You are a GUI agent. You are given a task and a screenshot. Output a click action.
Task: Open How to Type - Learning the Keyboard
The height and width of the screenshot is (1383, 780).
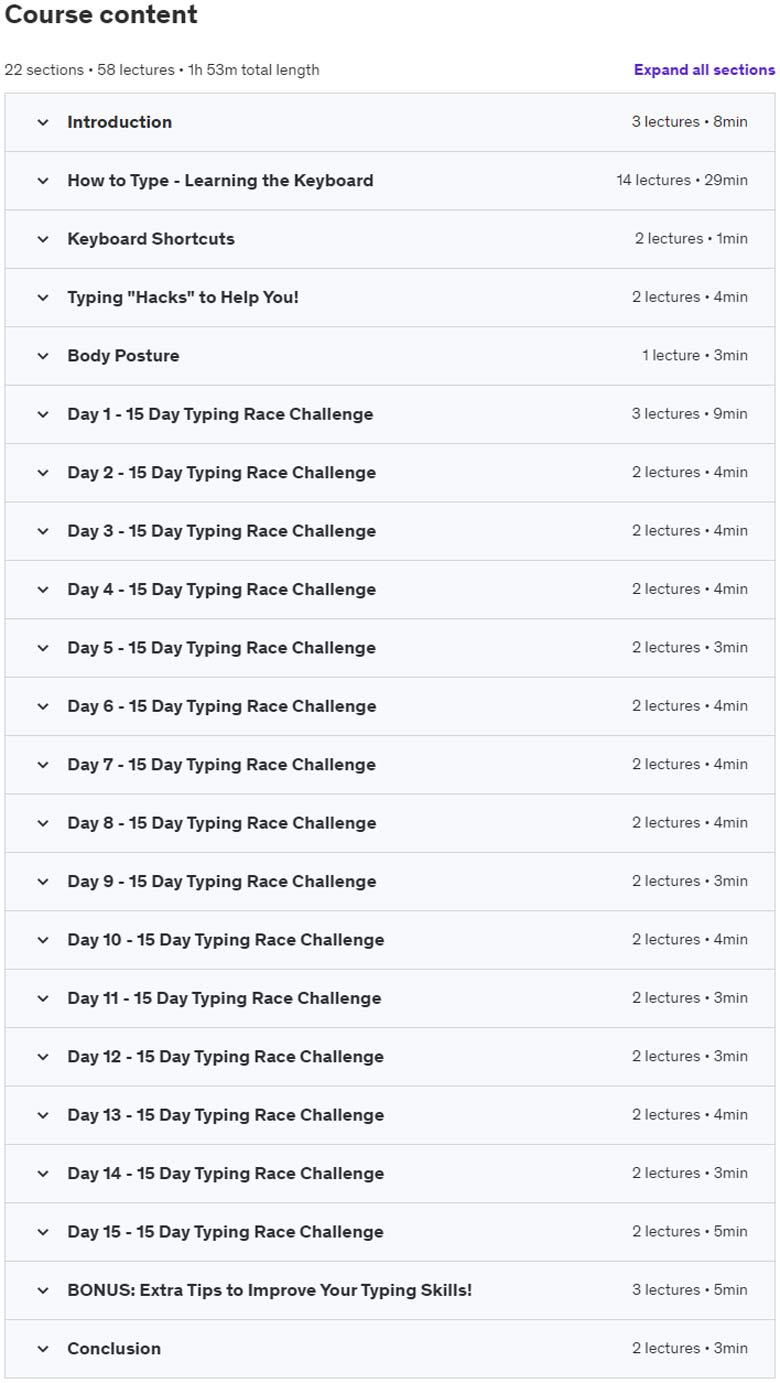click(220, 181)
